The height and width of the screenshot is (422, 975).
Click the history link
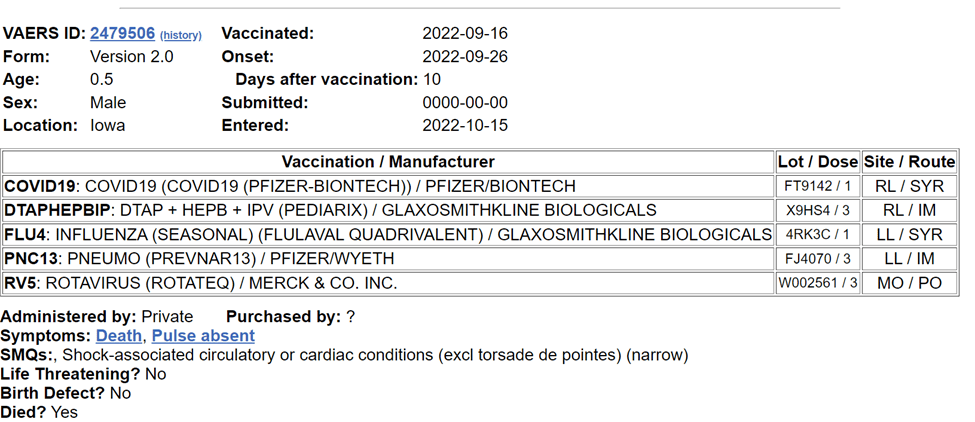point(181,35)
